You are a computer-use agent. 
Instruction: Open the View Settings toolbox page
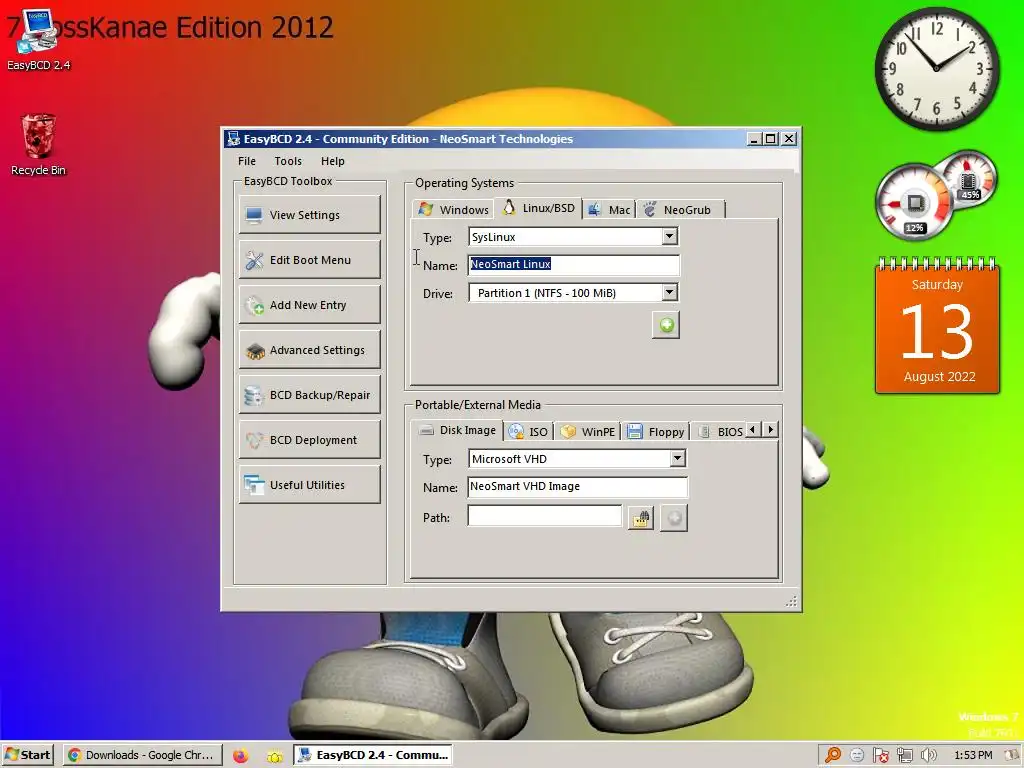tap(310, 215)
